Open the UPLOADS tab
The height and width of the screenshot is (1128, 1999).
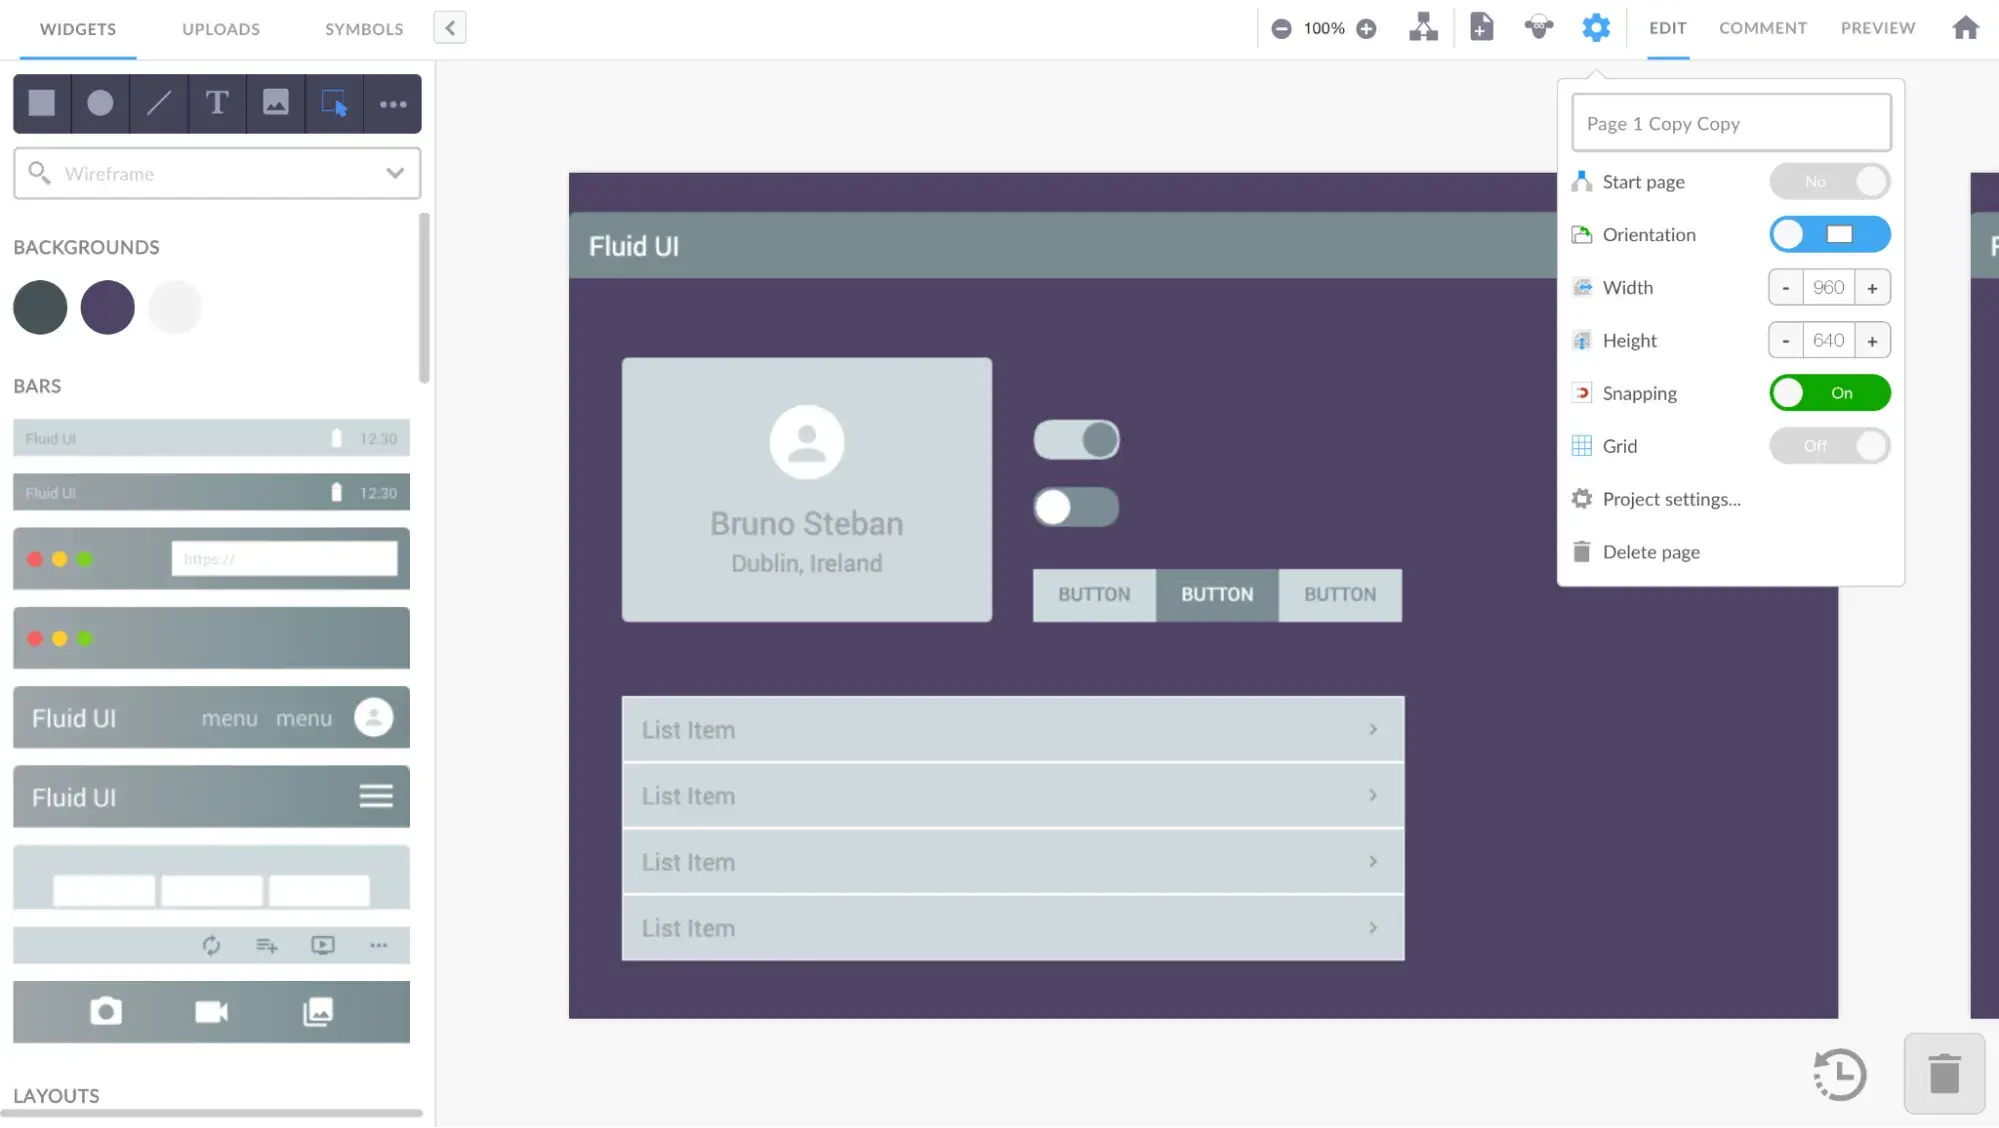tap(220, 29)
